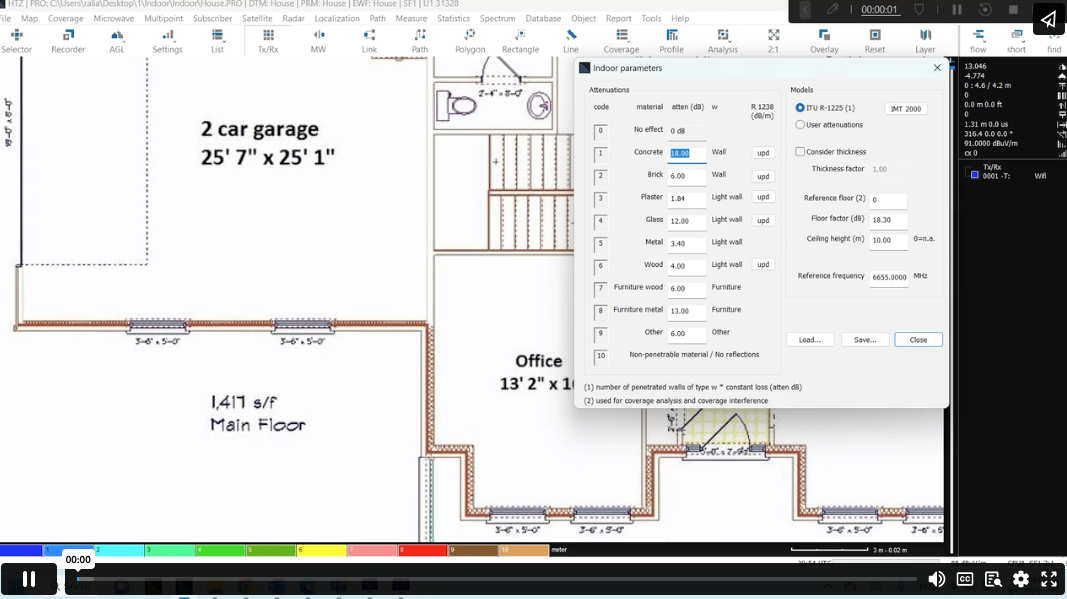This screenshot has height=599, width=1067.
Task: Enable Consider thickness checkbox
Action: click(800, 152)
